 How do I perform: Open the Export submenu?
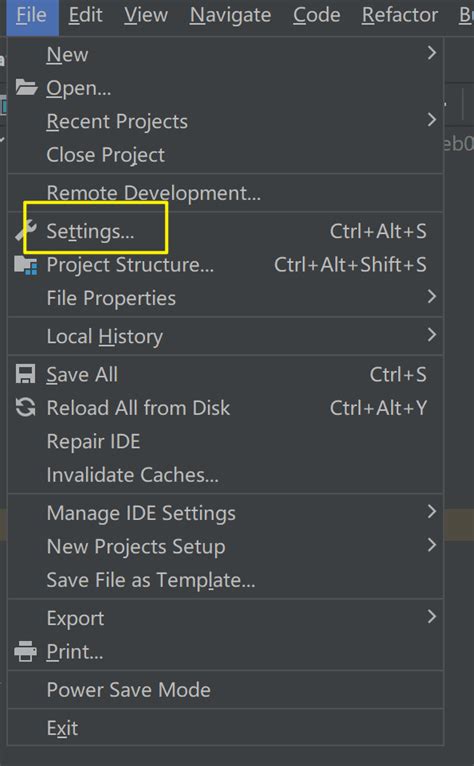click(225, 618)
